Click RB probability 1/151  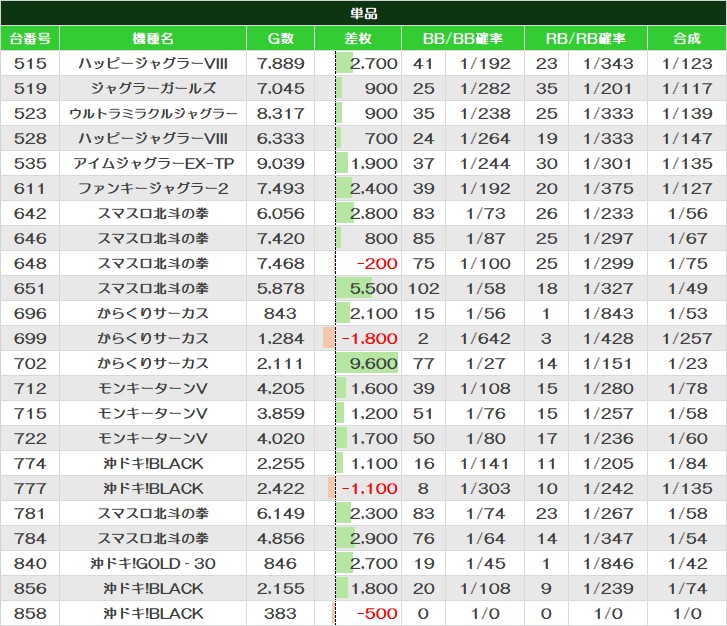coord(608,364)
